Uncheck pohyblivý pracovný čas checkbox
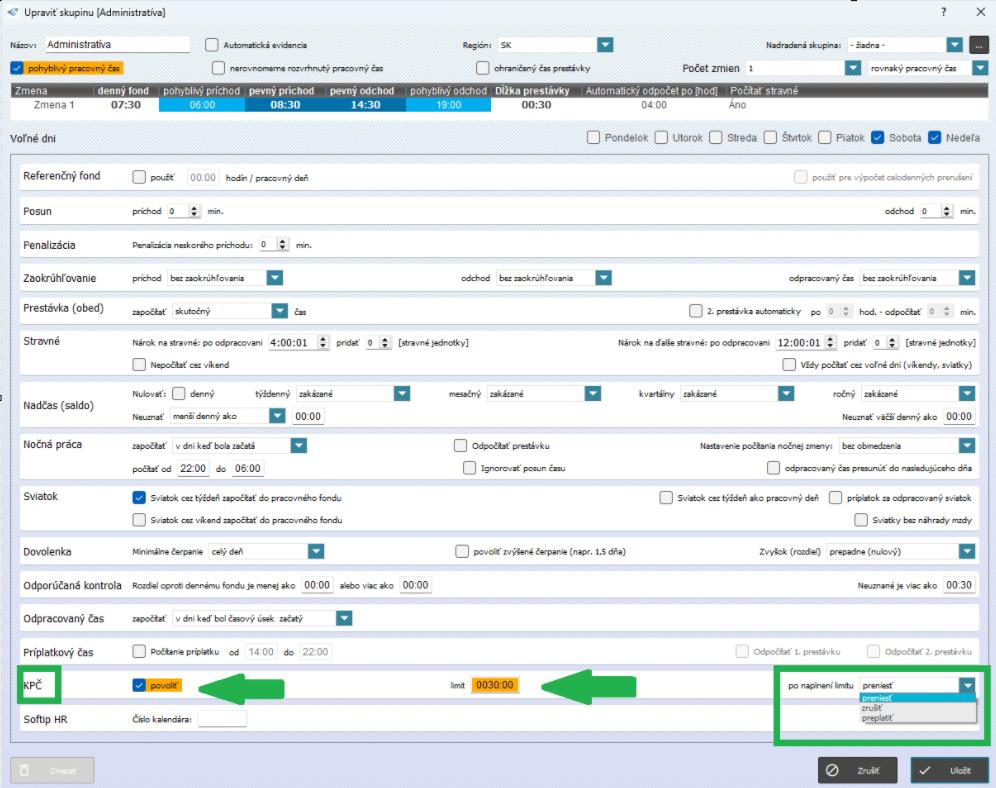Viewport: 996px width, 788px height. (x=17, y=68)
